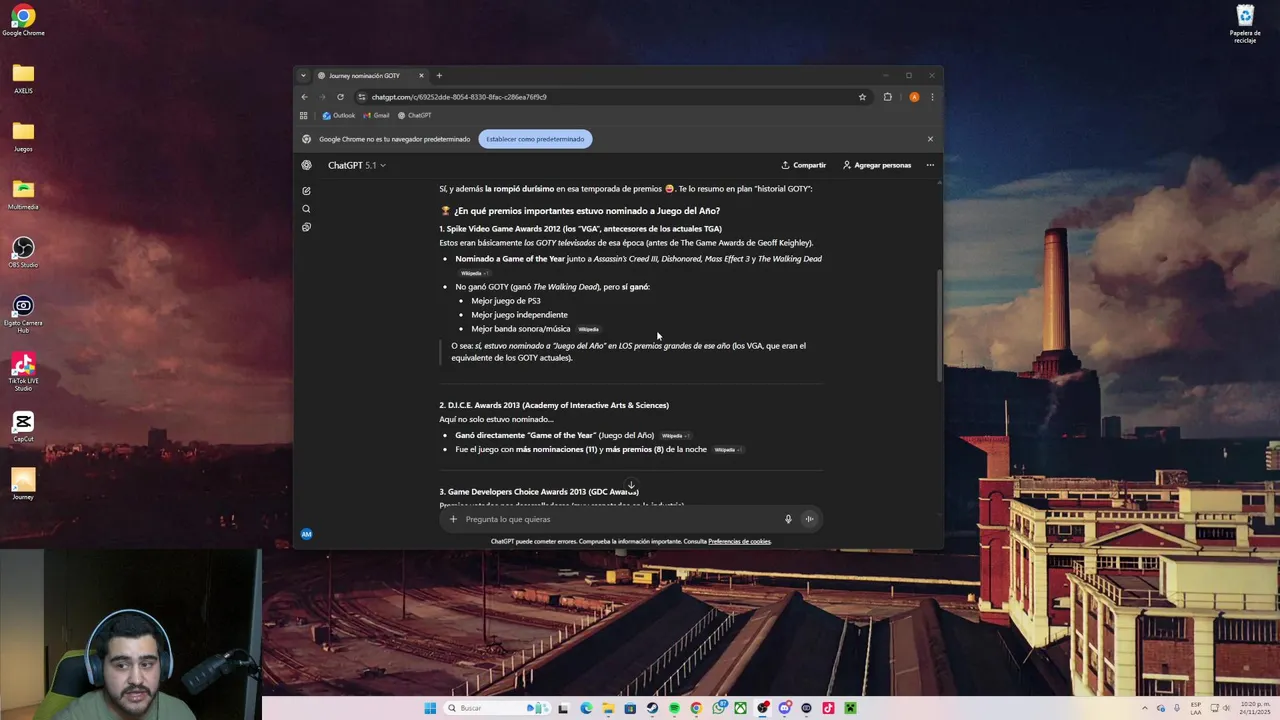The height and width of the screenshot is (720, 1280).
Task: Open Spotify from the taskbar
Action: (674, 708)
